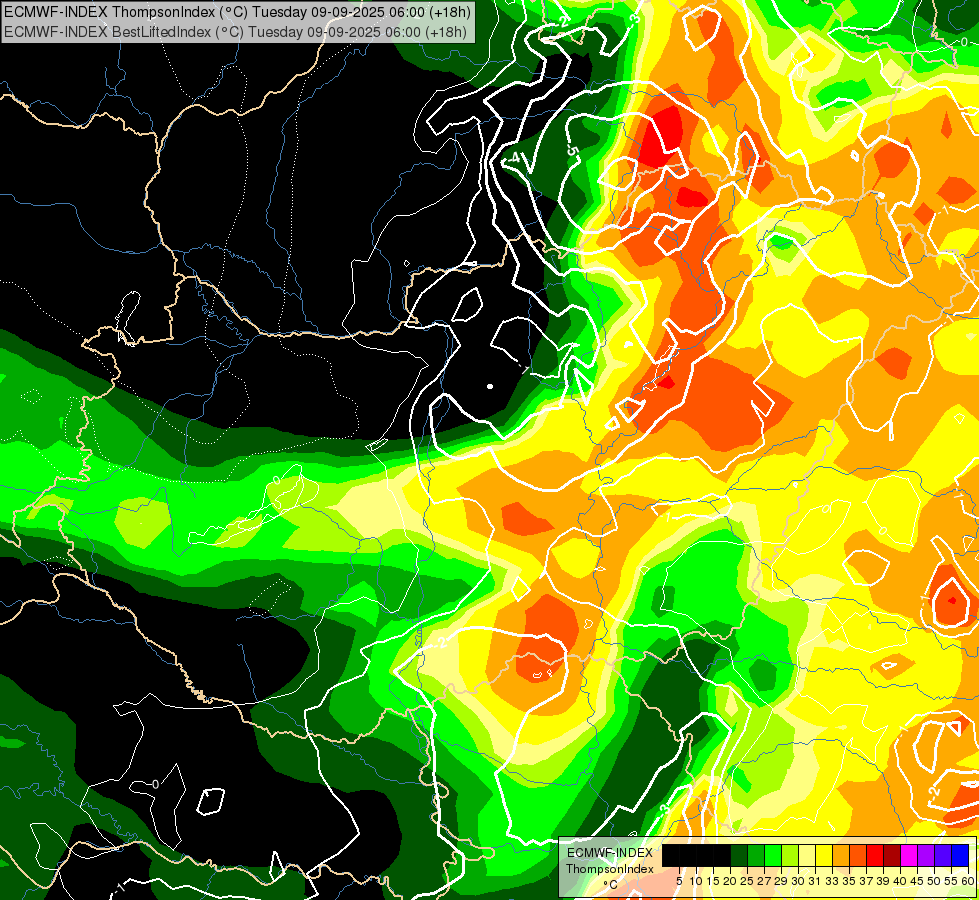Click the legend scale value 33

(x=832, y=881)
